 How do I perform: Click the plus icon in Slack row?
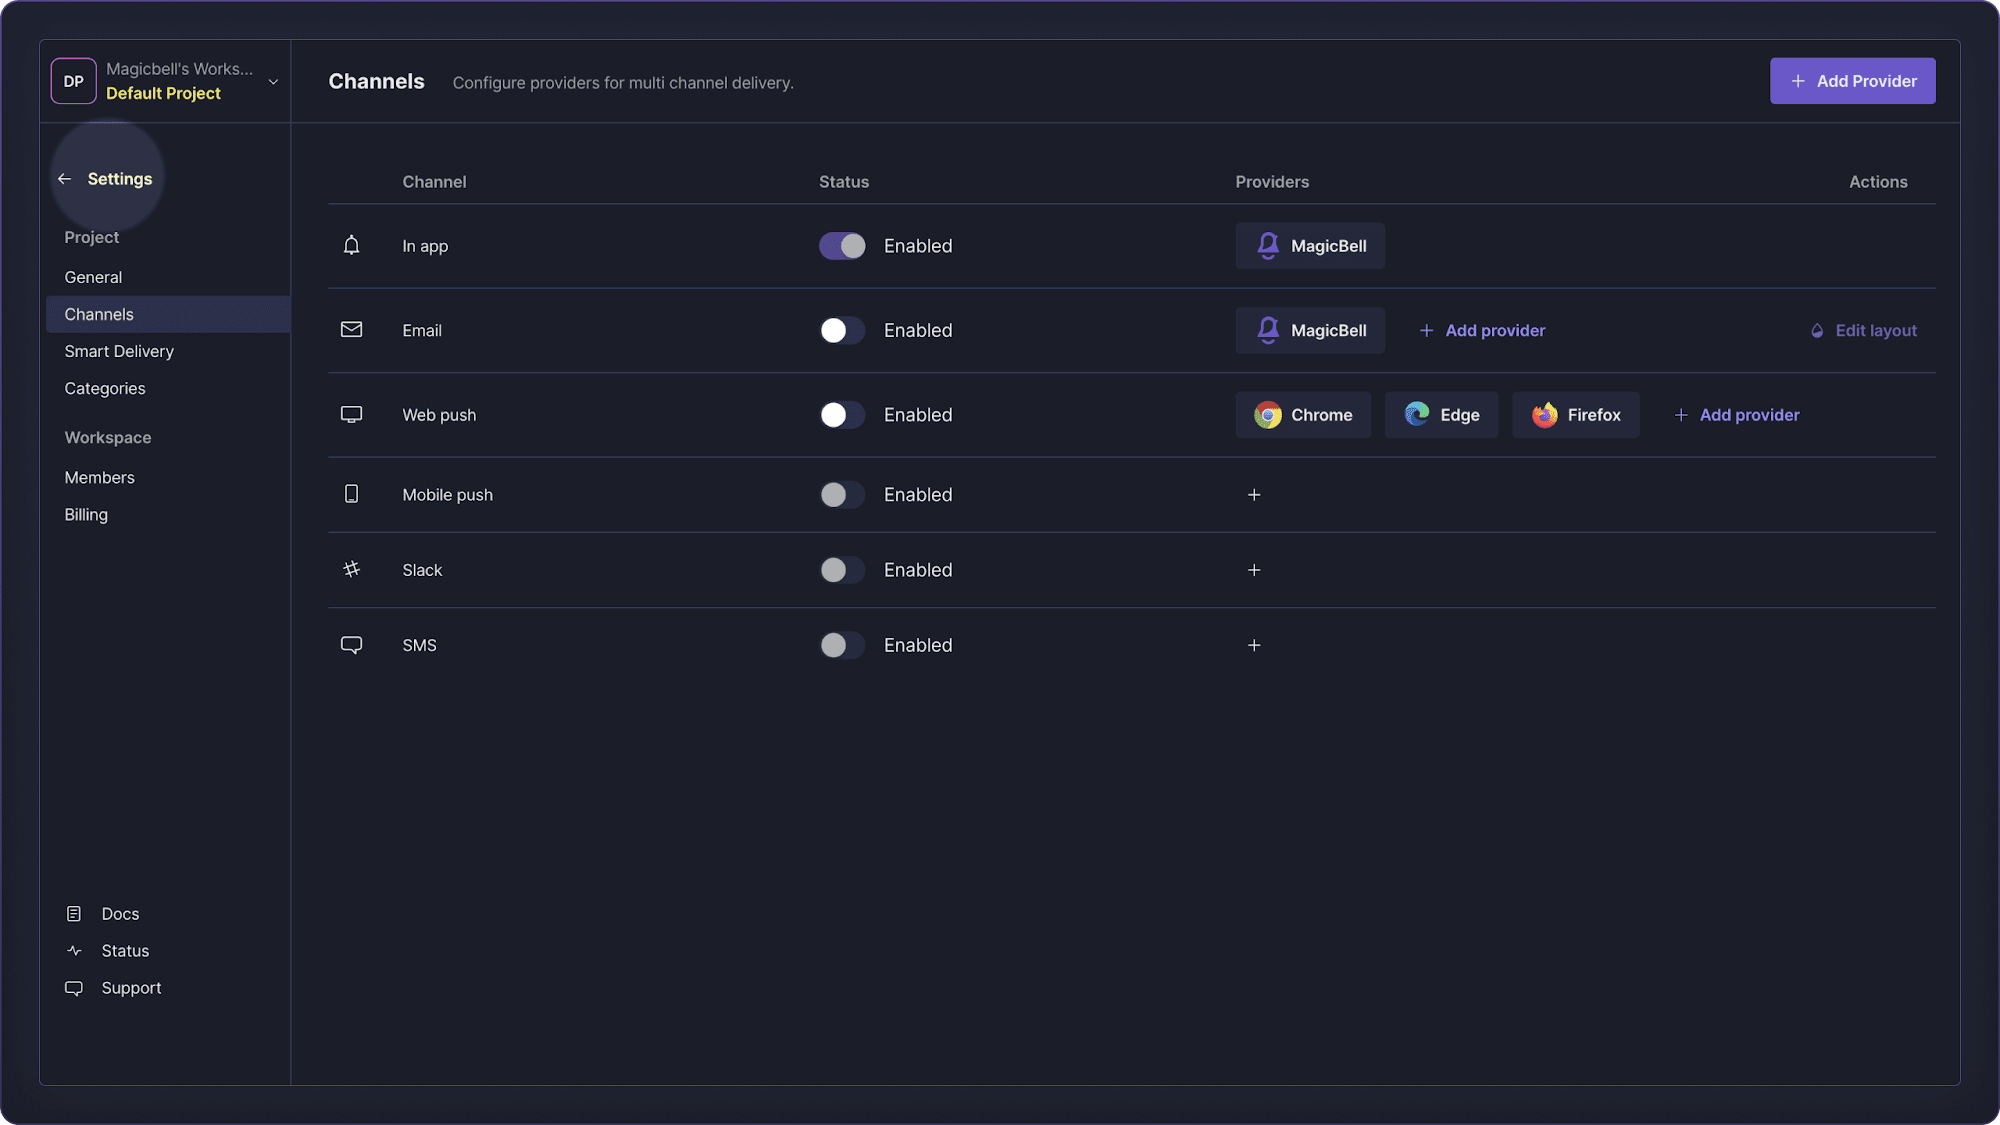click(x=1254, y=570)
